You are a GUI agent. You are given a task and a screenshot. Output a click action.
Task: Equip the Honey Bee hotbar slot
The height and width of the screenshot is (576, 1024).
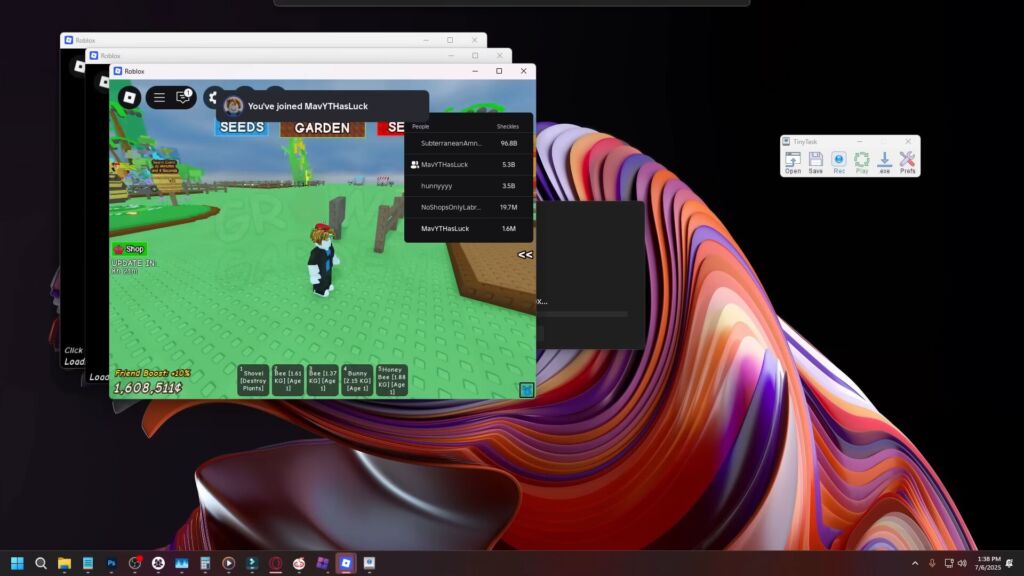coord(392,380)
